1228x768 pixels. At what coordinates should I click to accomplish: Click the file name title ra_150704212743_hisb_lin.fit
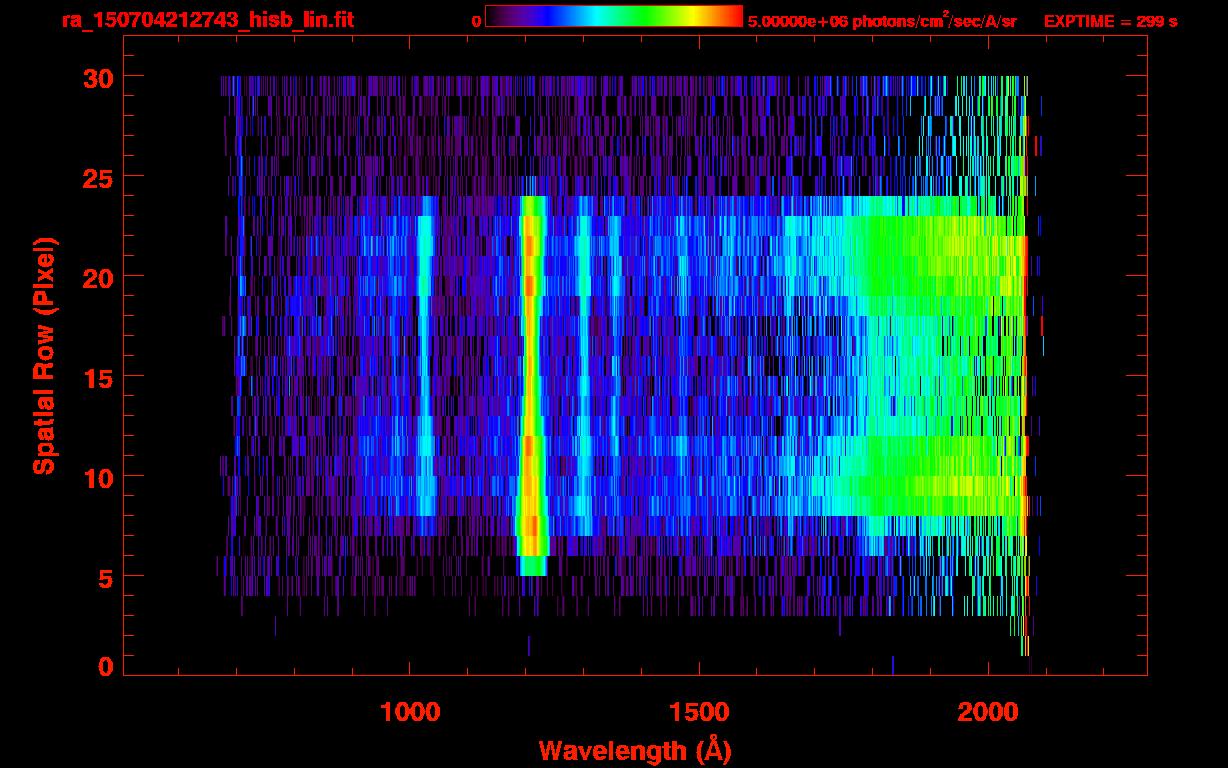pyautogui.click(x=207, y=20)
